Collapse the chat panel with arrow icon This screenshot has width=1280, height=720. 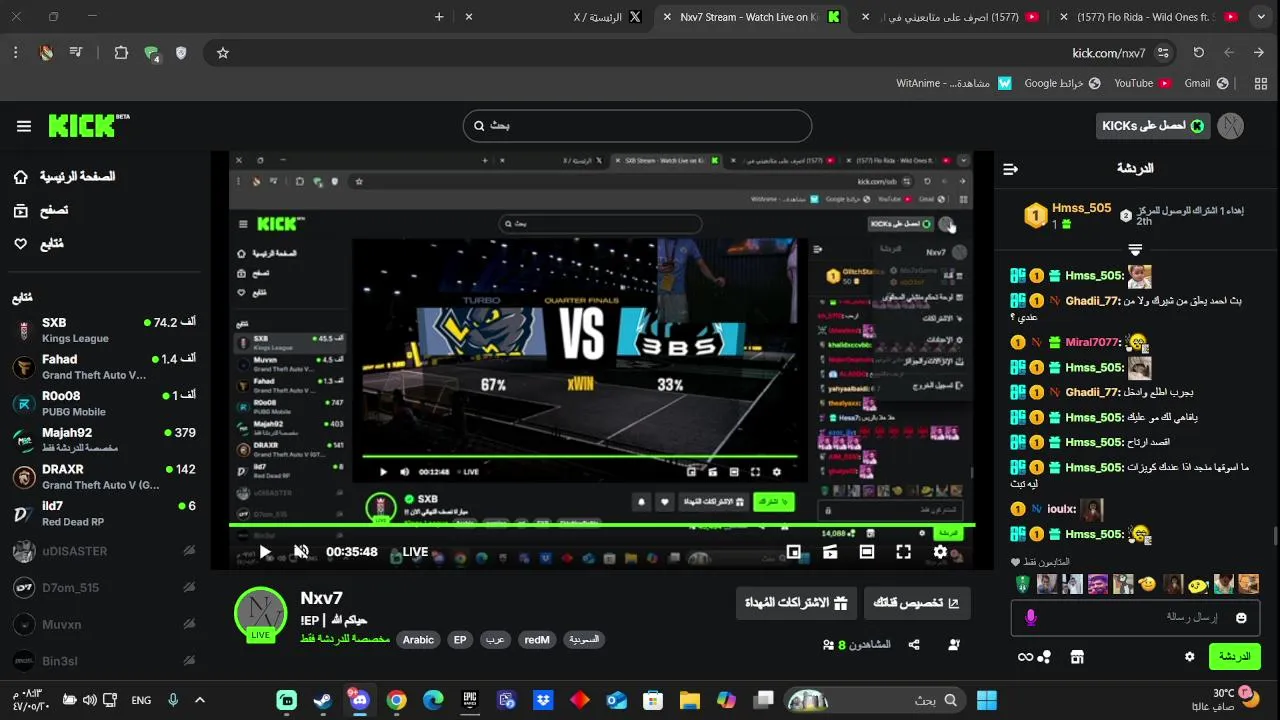1010,169
